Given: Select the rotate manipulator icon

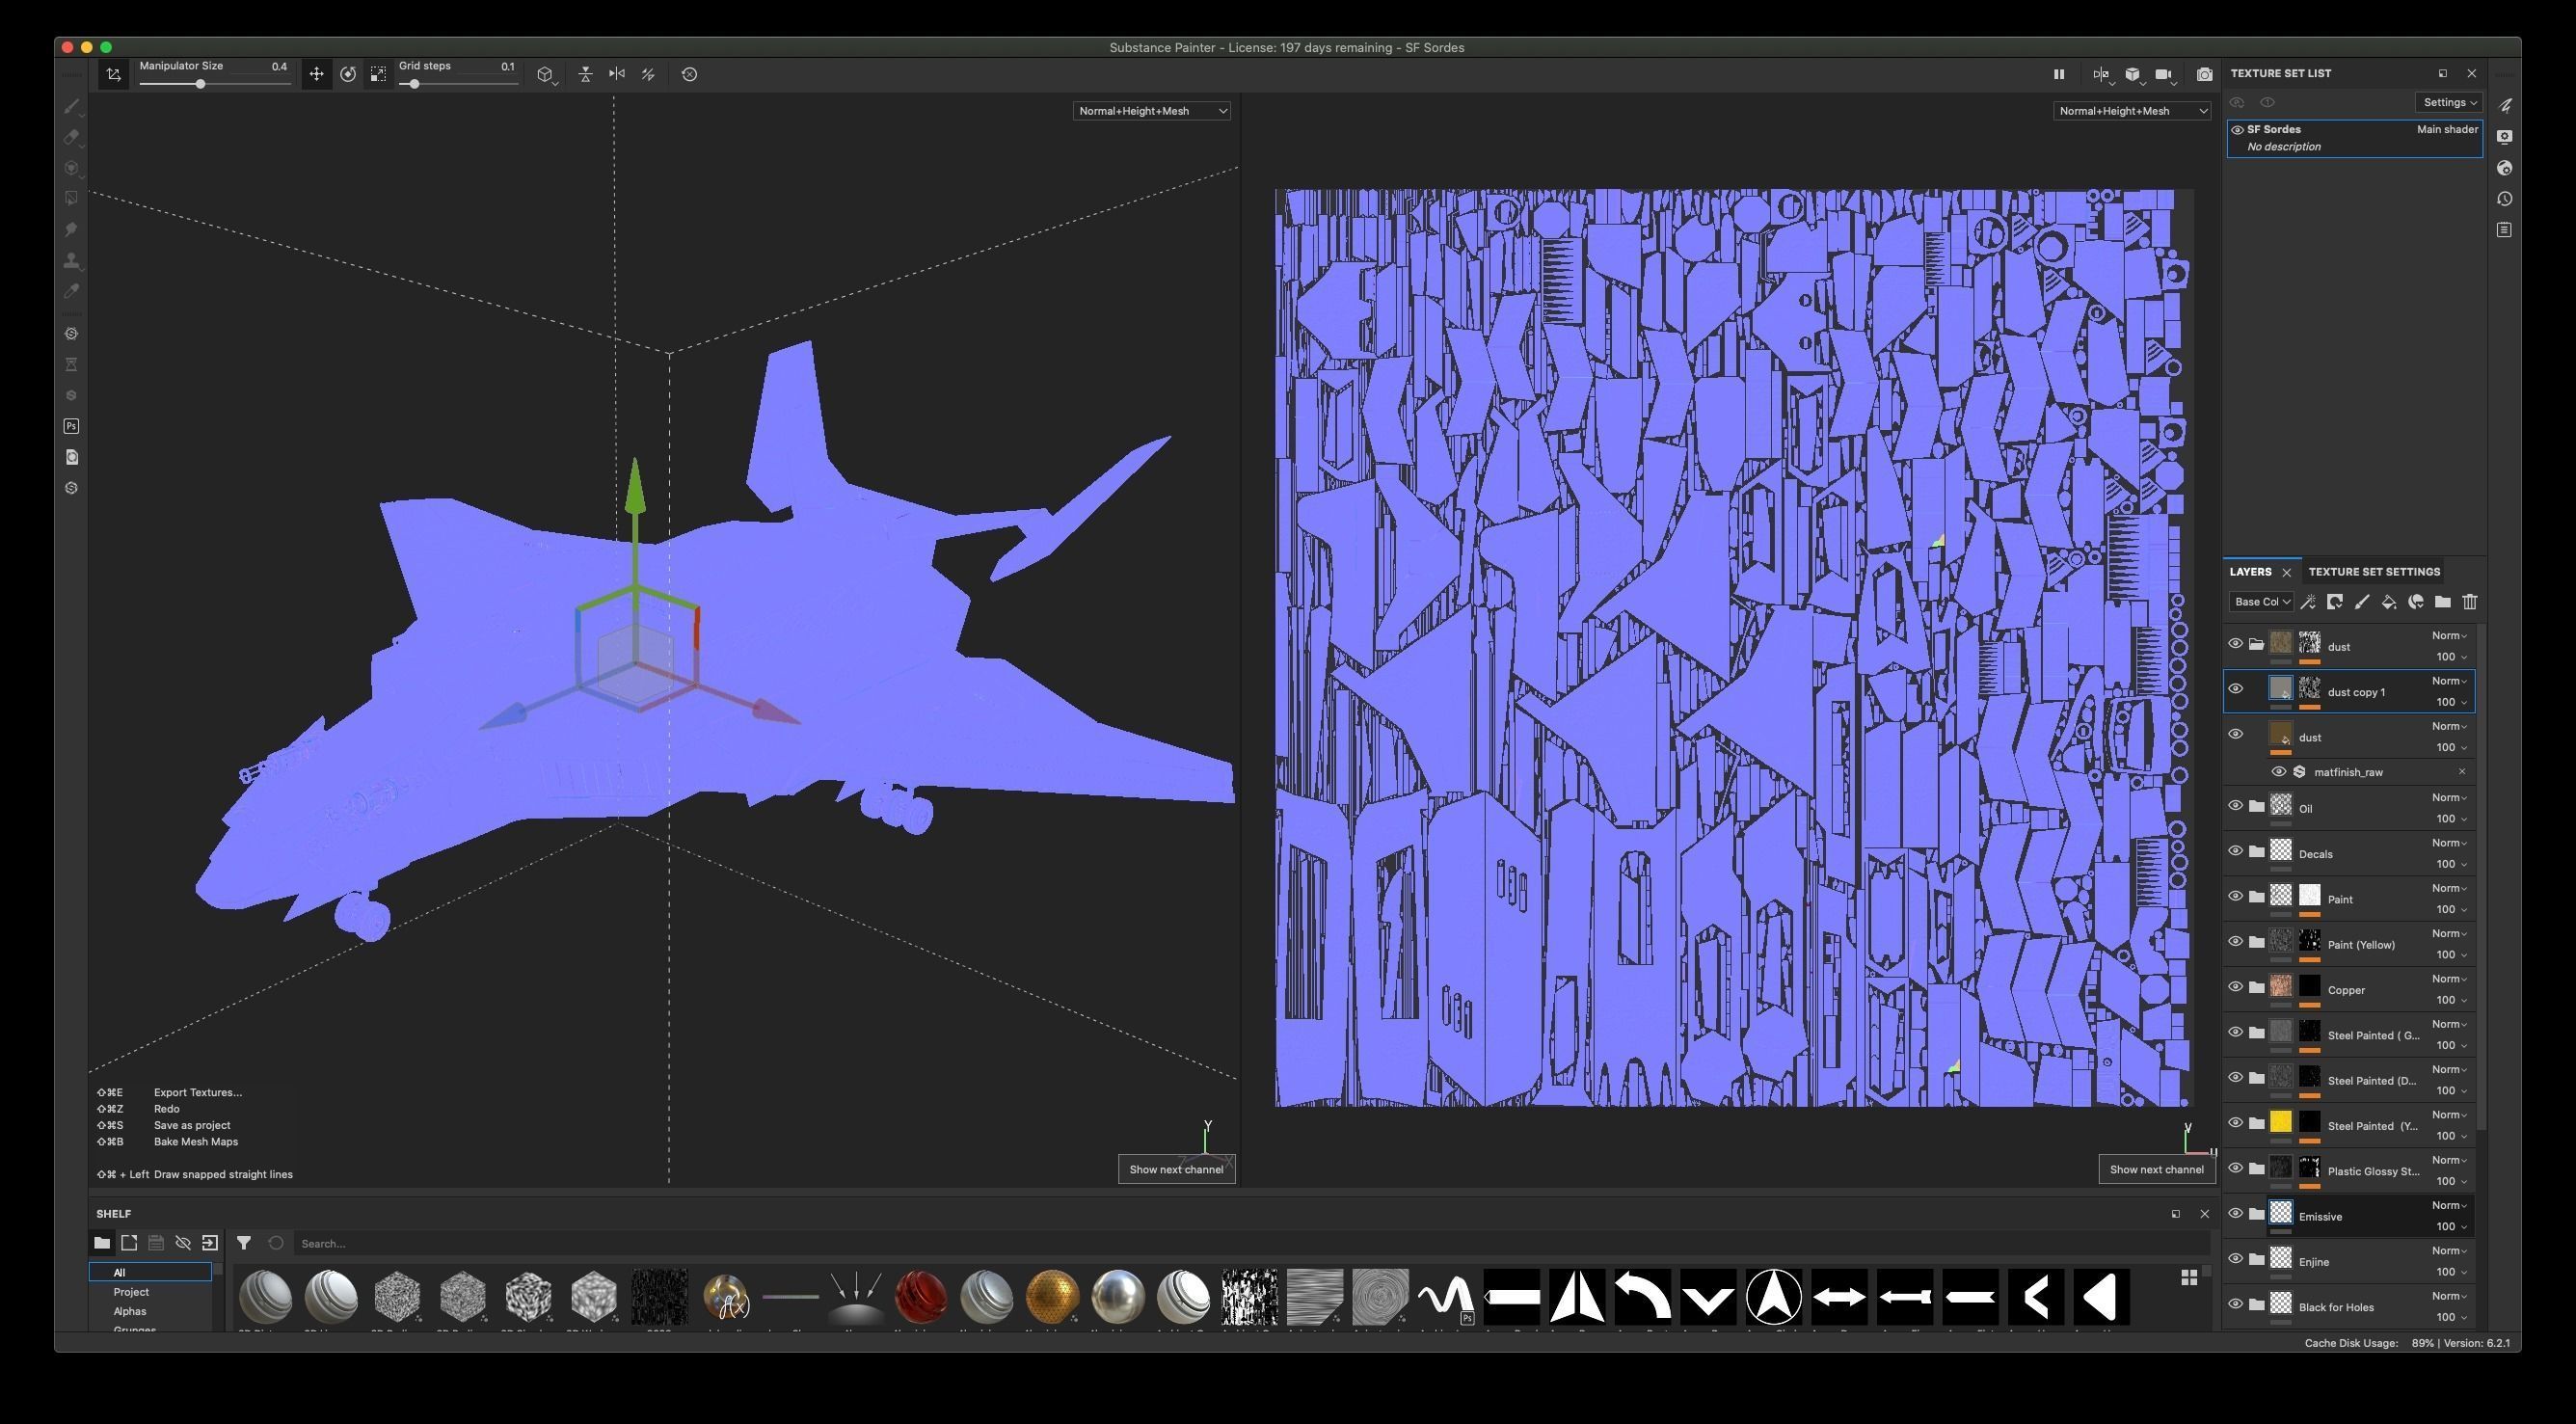Looking at the screenshot, I should click(x=348, y=74).
